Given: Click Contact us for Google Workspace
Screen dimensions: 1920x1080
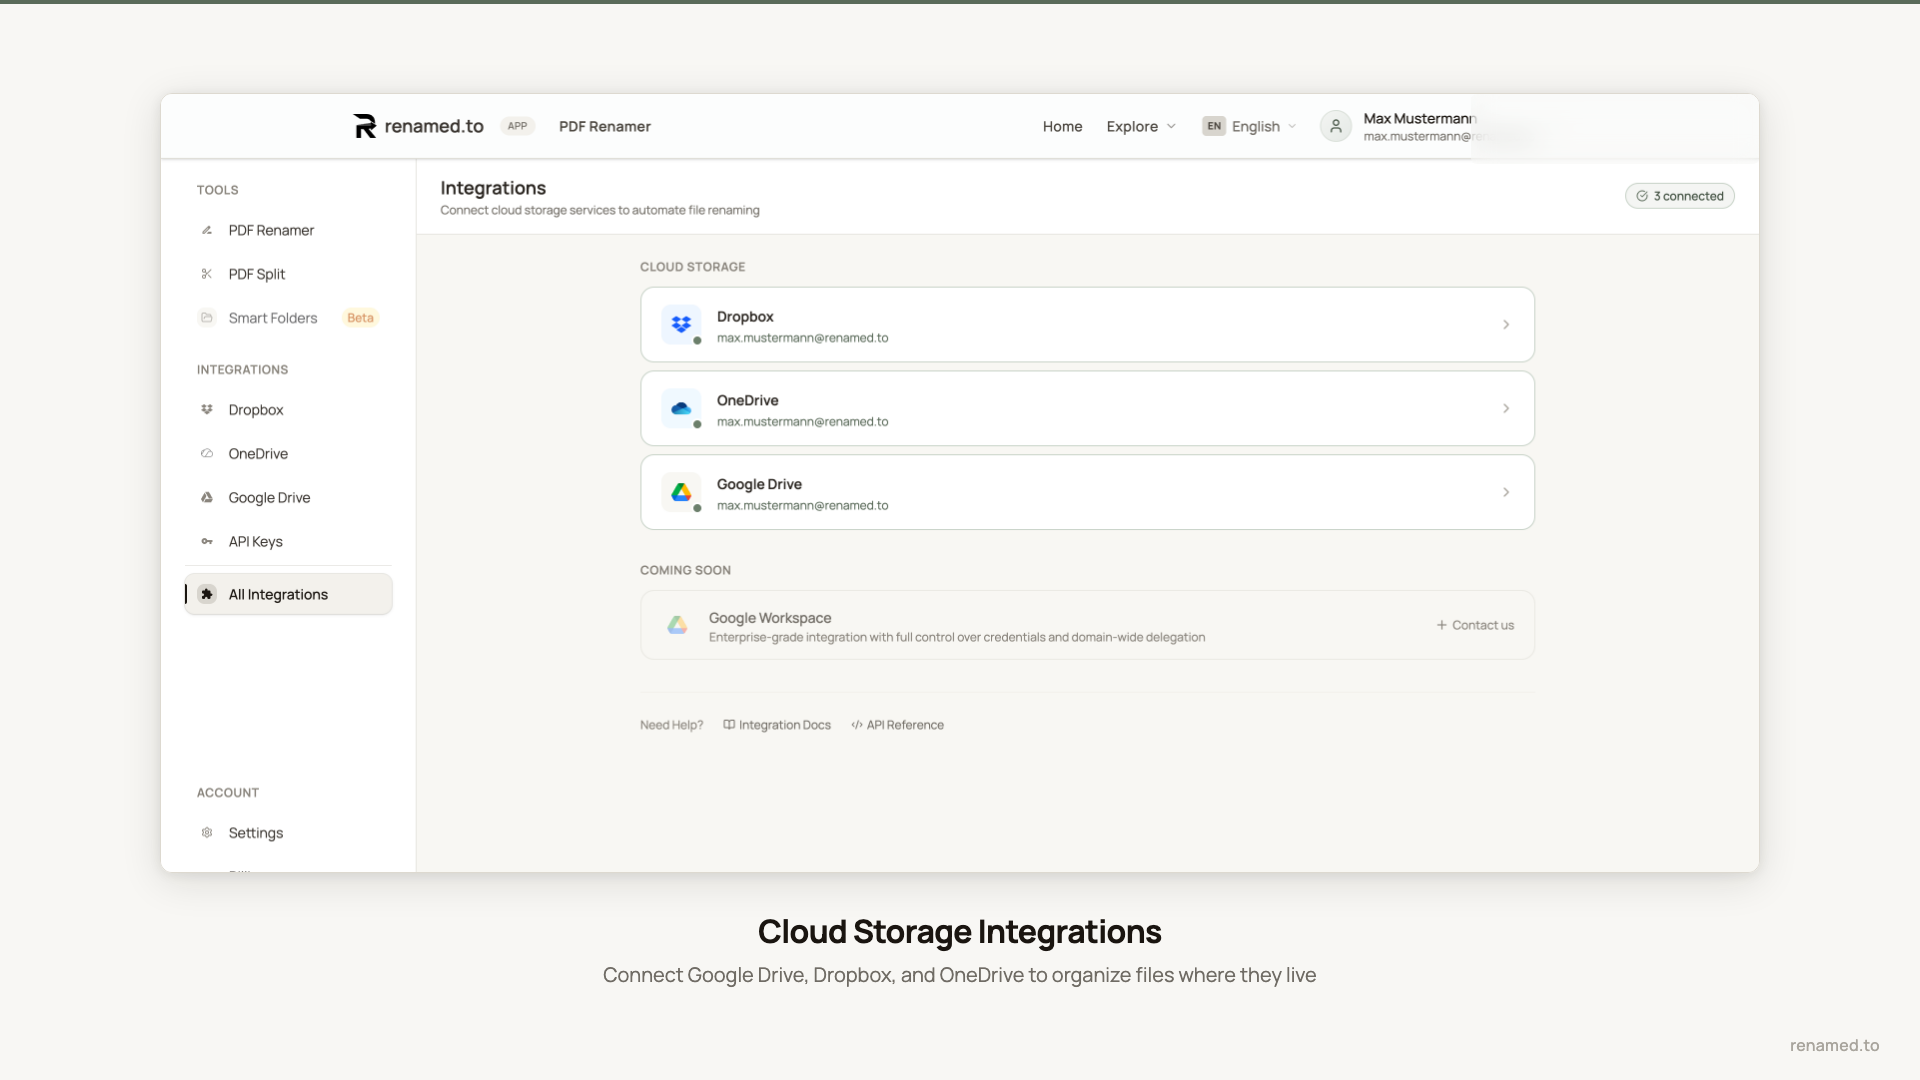Looking at the screenshot, I should coord(1475,625).
